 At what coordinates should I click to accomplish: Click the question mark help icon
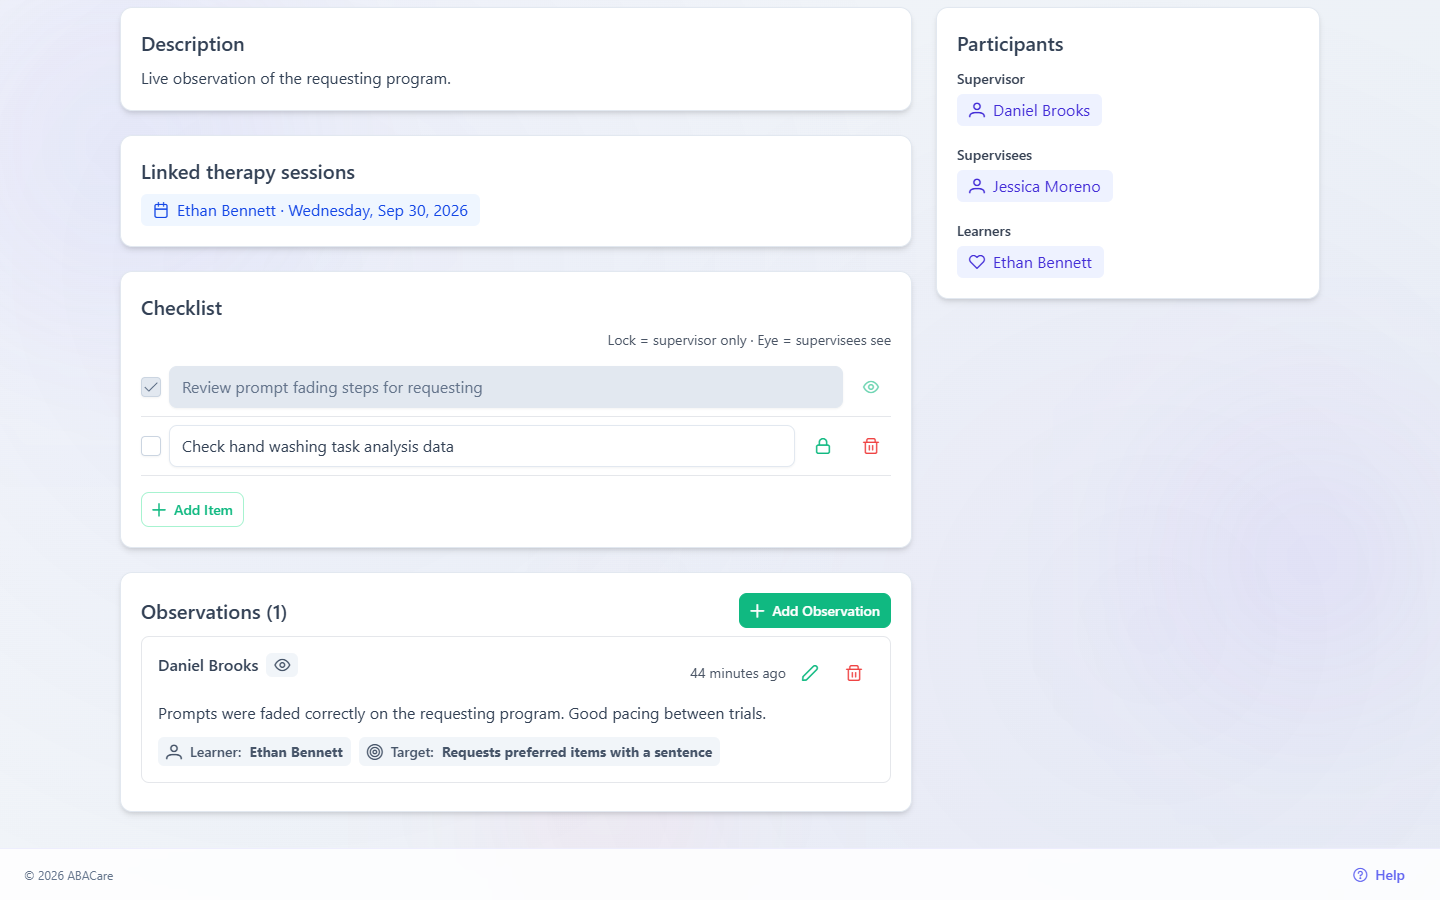(1360, 875)
